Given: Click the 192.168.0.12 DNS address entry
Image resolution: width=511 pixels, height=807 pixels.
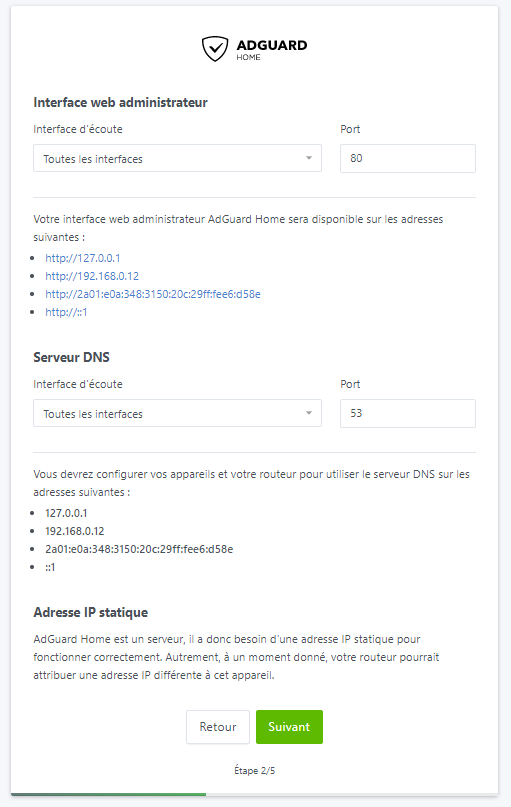Looking at the screenshot, I should [75, 531].
